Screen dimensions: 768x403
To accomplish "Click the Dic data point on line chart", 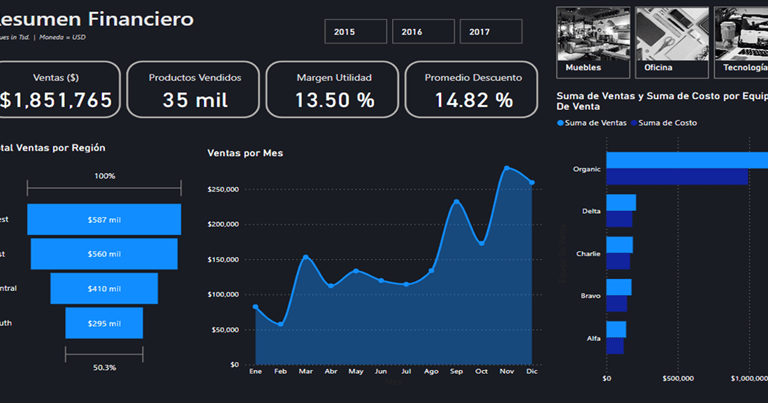I will [x=532, y=183].
